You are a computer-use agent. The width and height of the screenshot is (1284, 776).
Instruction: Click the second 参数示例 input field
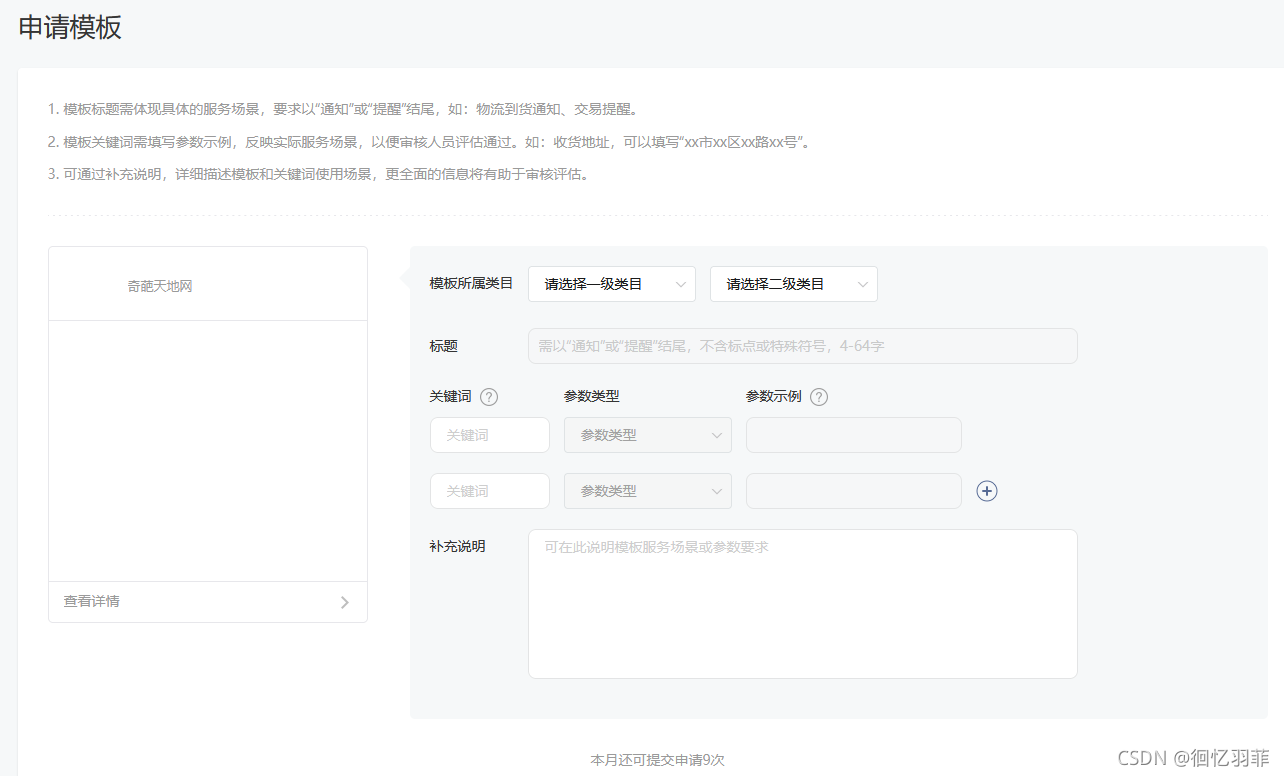pyautogui.click(x=854, y=491)
